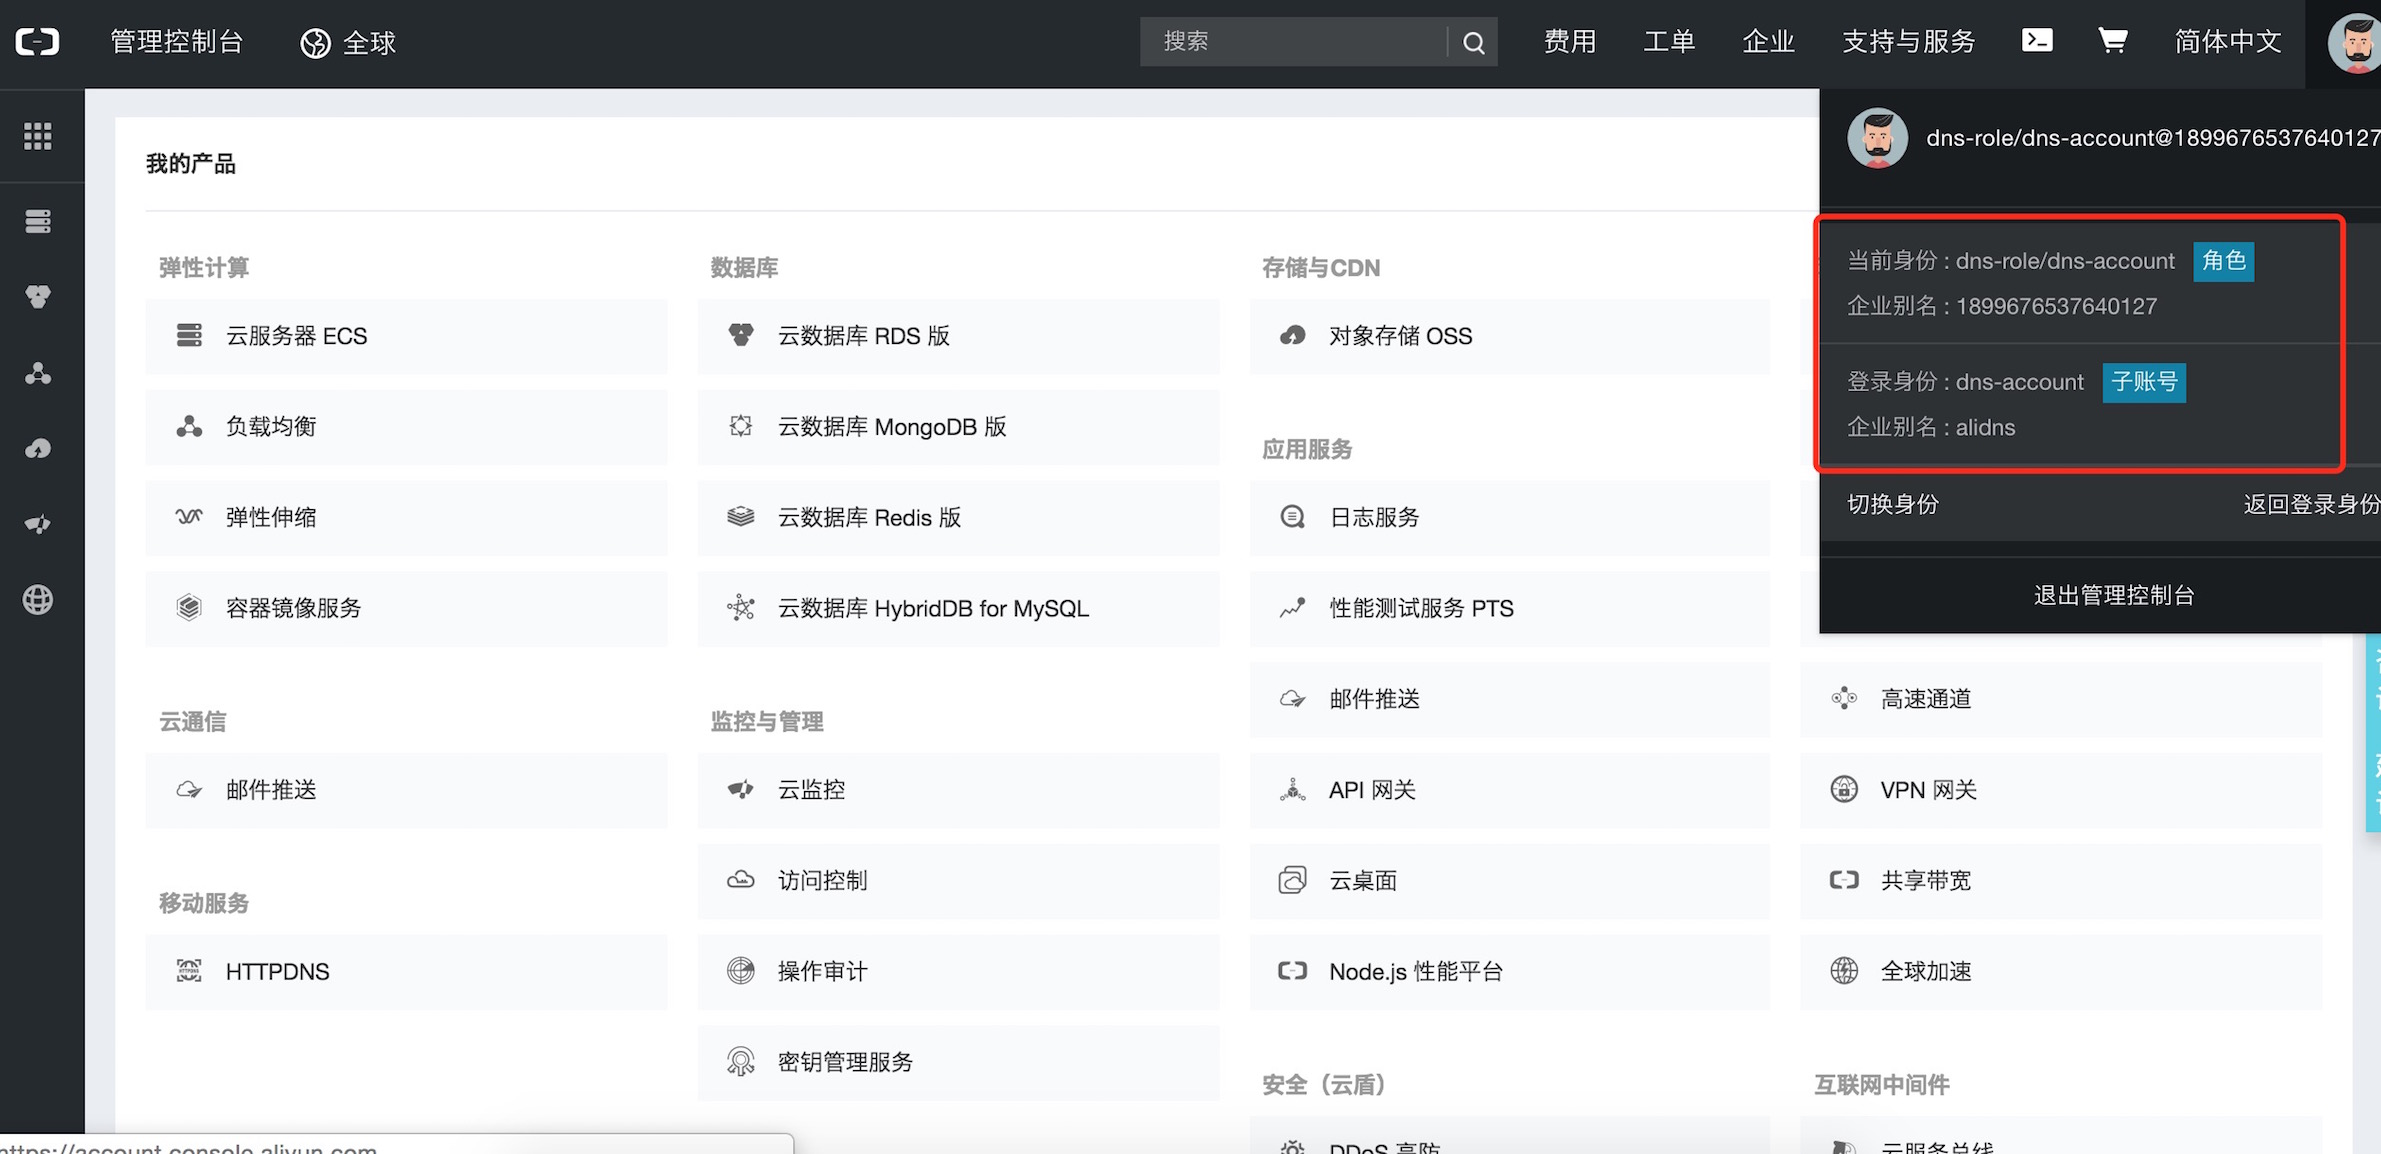Open 云数据库 Redis 版
The width and height of the screenshot is (2381, 1154).
(958, 518)
